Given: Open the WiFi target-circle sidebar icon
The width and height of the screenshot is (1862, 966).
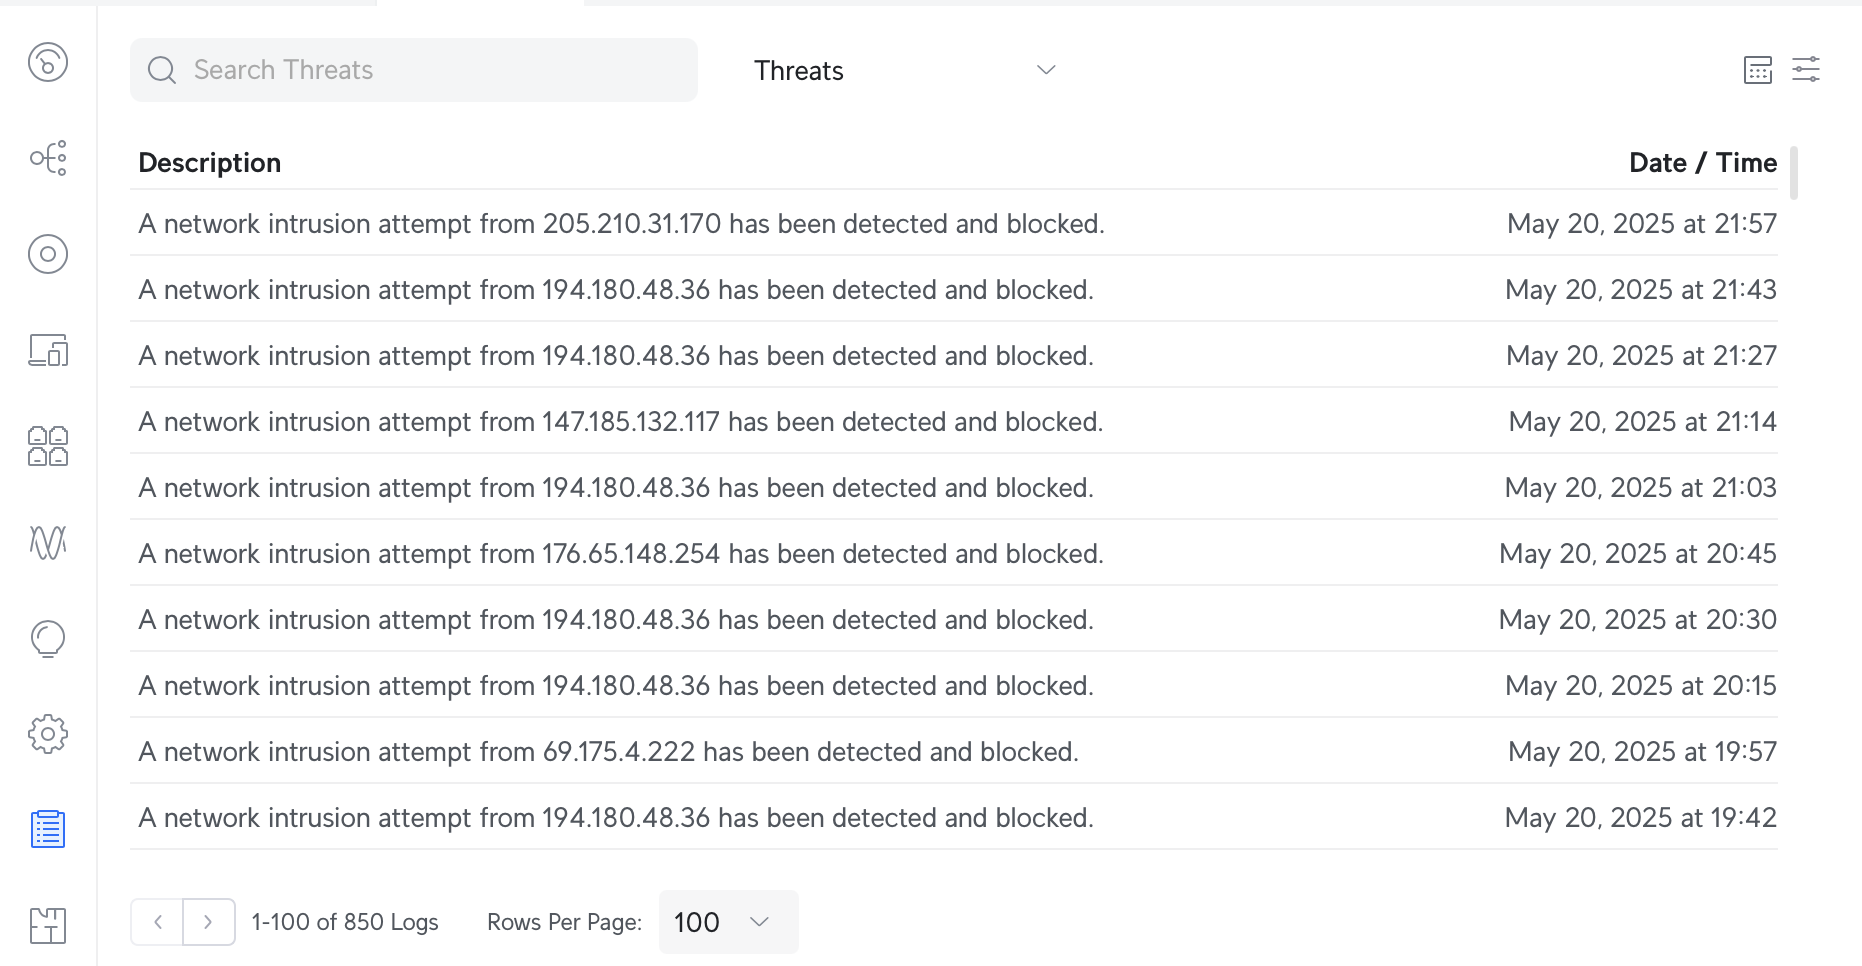Looking at the screenshot, I should [x=48, y=254].
